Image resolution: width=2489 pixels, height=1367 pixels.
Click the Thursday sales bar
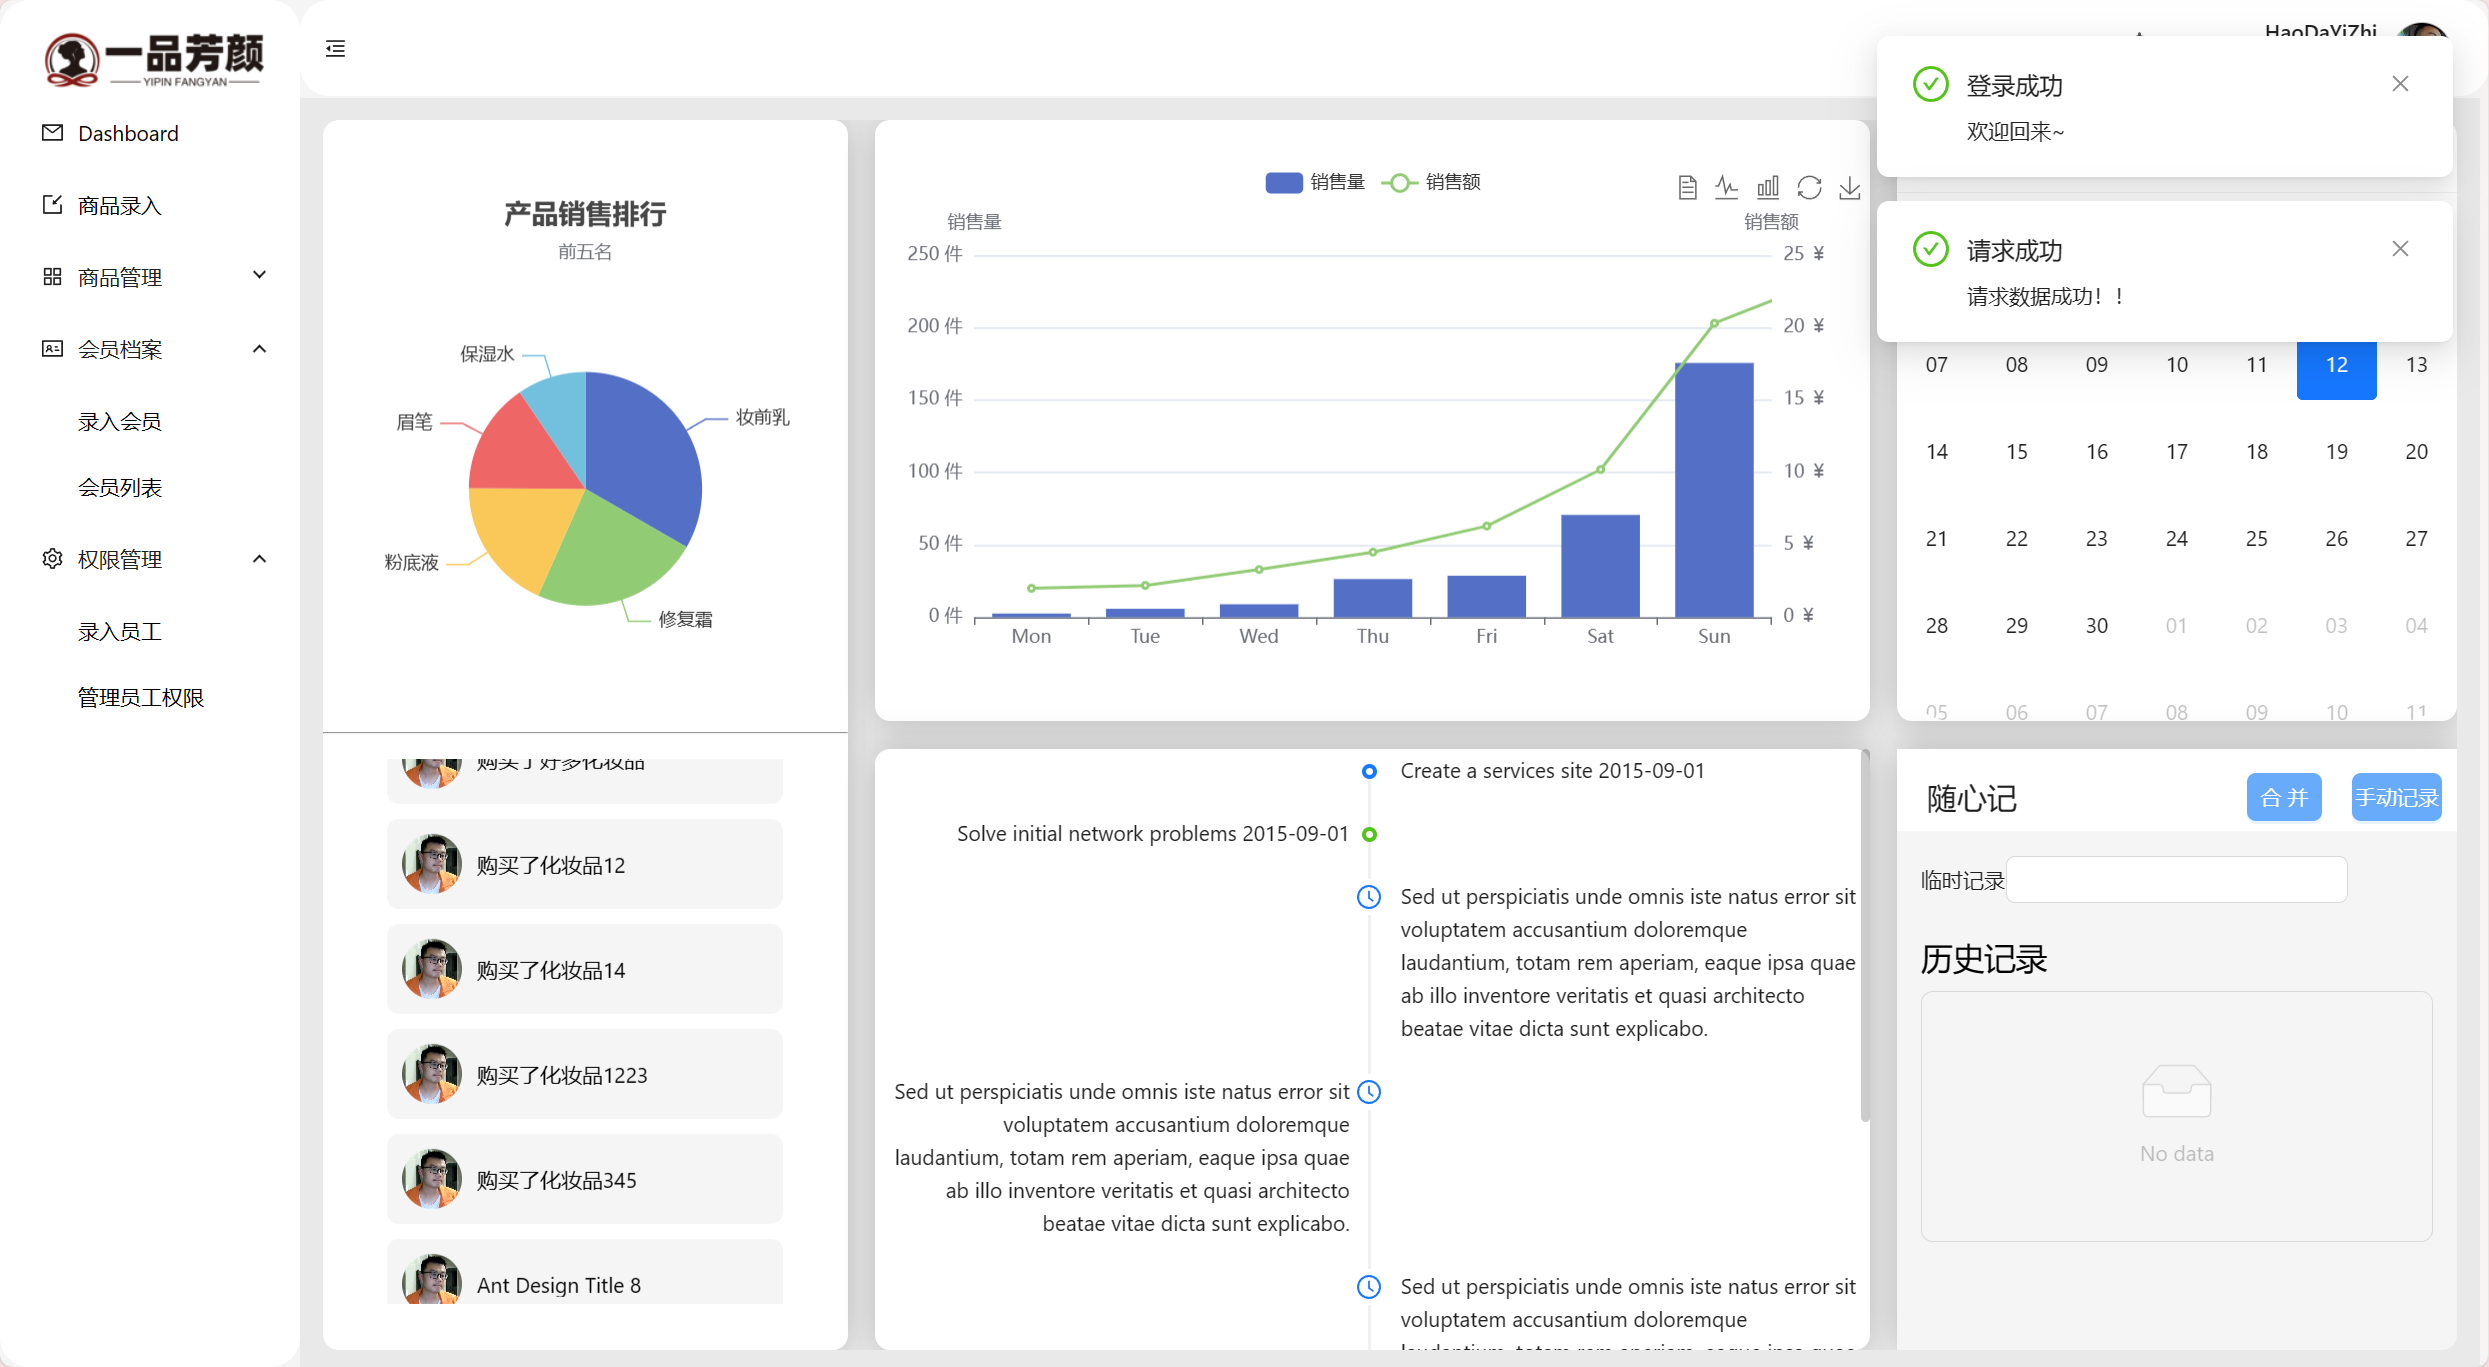(x=1373, y=598)
